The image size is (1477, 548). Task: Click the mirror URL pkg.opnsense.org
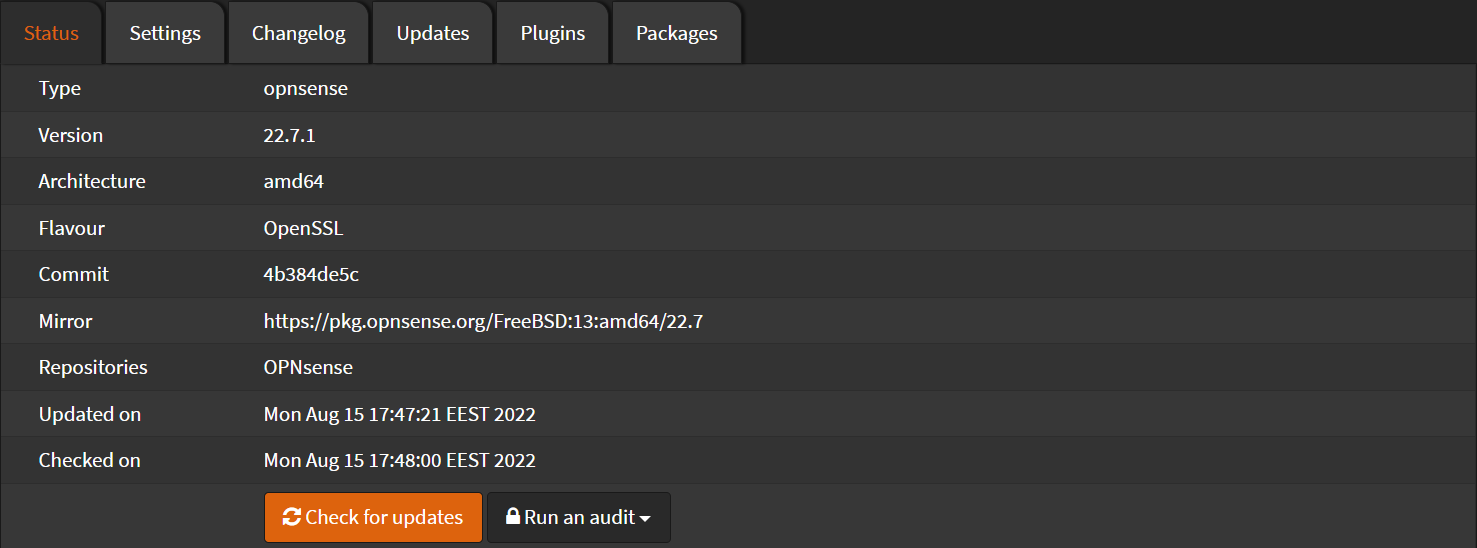point(483,321)
